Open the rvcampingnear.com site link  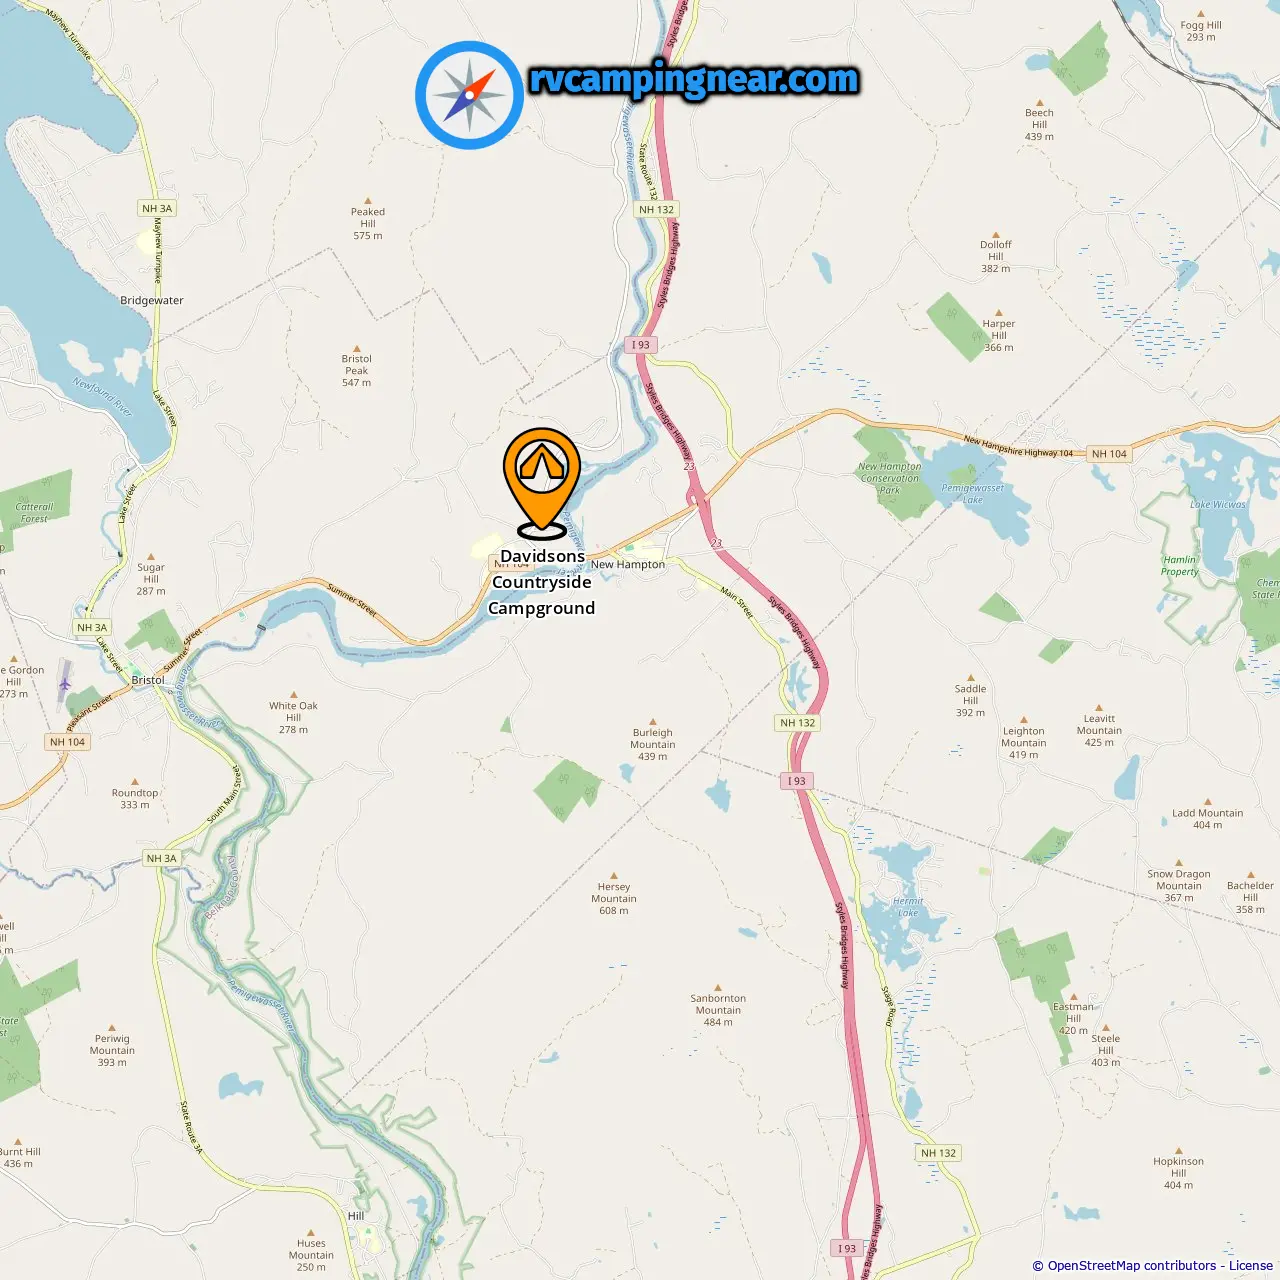tap(694, 79)
